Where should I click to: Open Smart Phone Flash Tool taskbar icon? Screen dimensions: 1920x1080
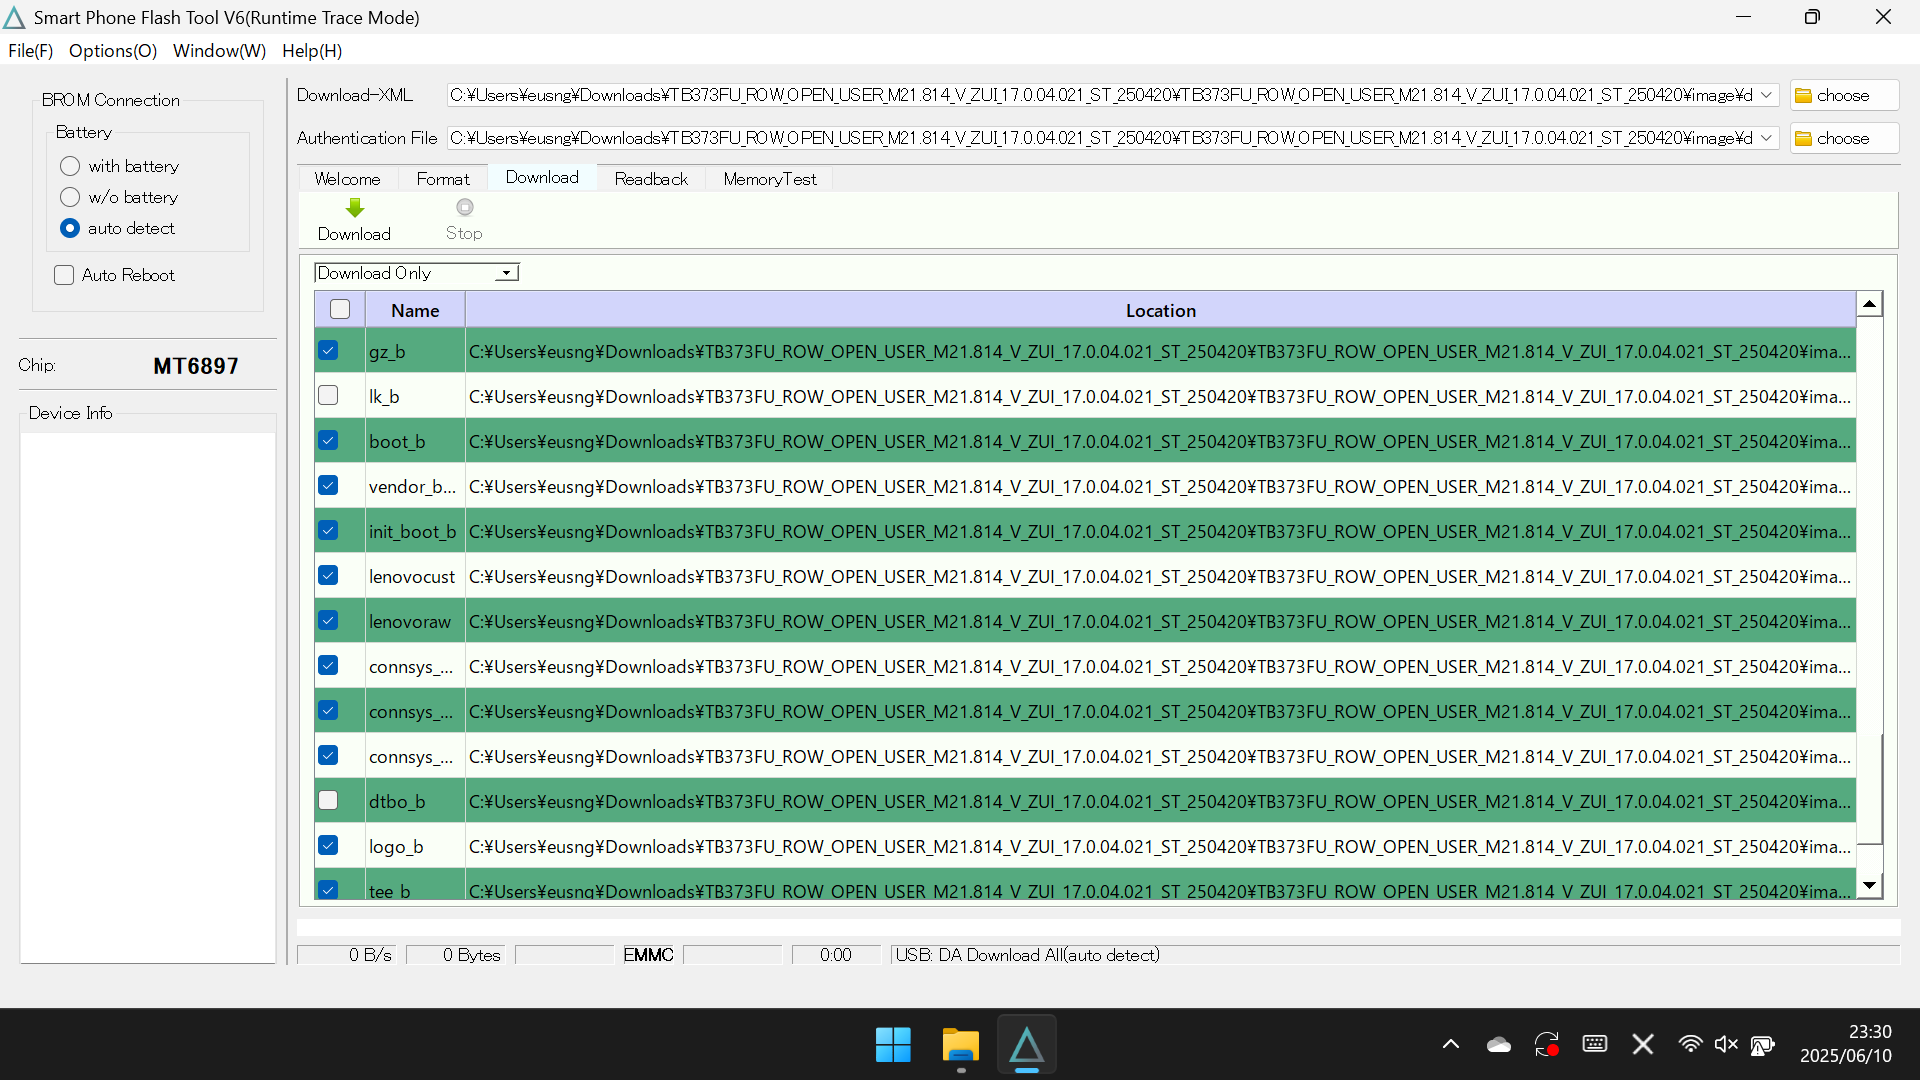pos(1026,1045)
